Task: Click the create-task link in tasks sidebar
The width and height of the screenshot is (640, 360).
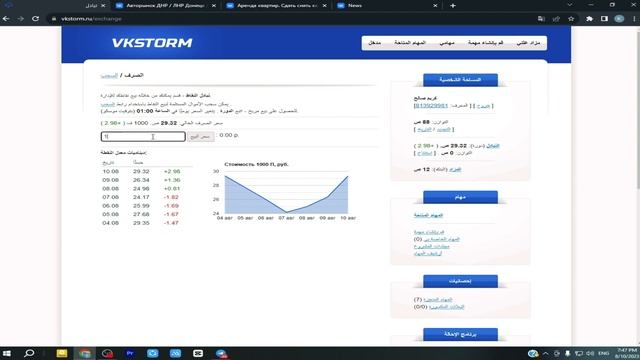Action: (x=429, y=232)
